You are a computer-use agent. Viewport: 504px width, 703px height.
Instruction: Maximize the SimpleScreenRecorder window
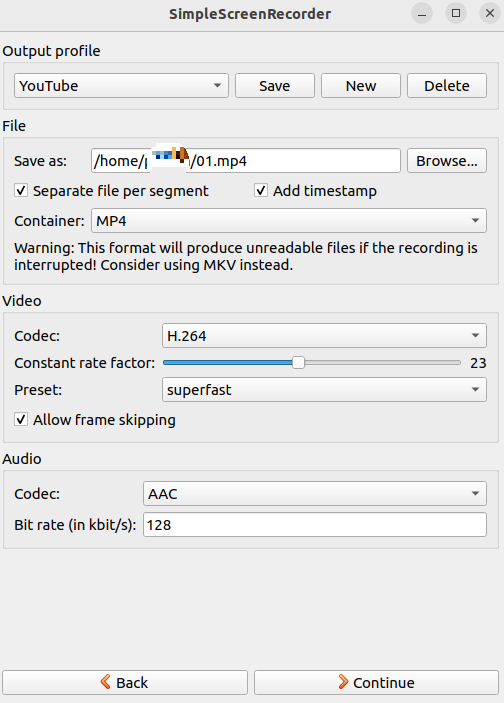(x=456, y=13)
